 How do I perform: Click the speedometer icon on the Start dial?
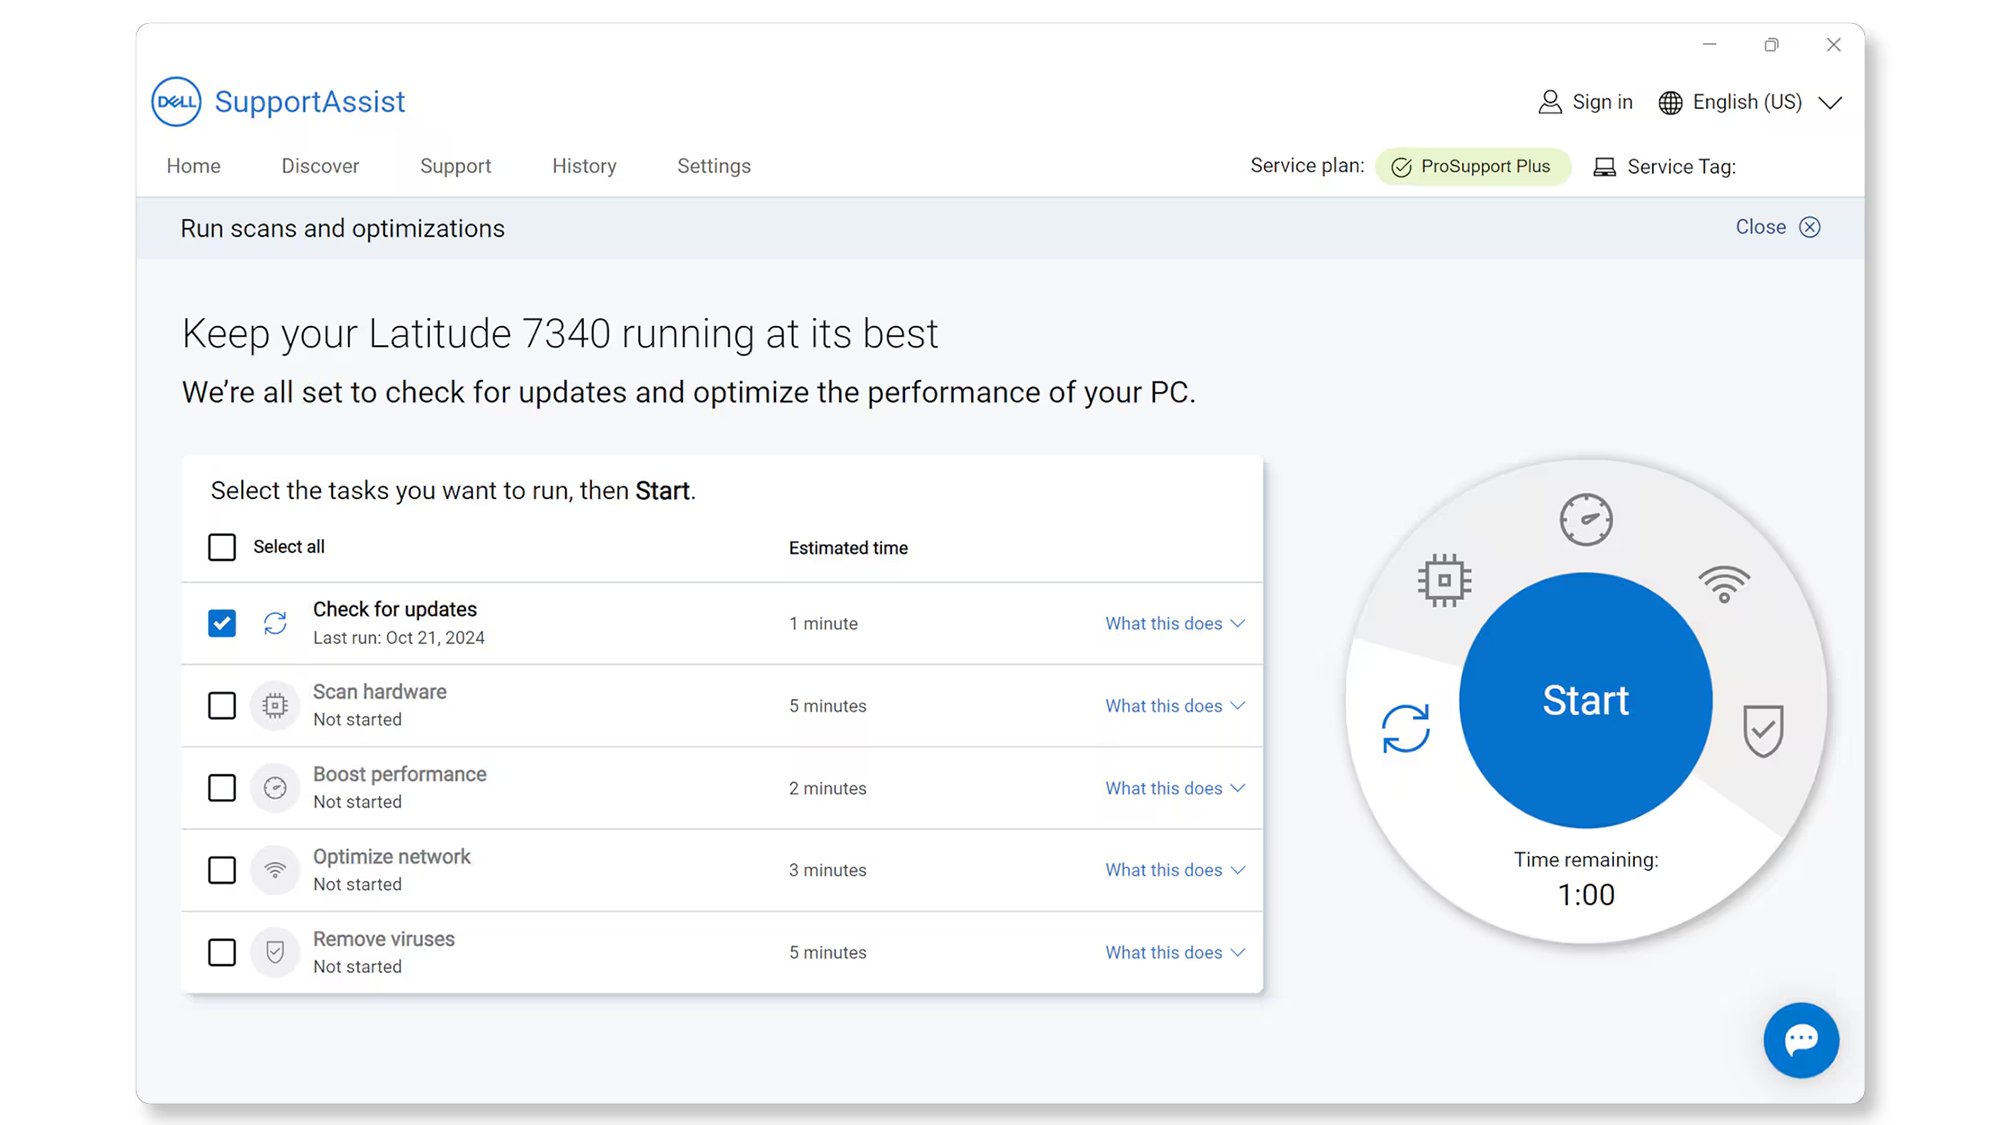[x=1586, y=519]
